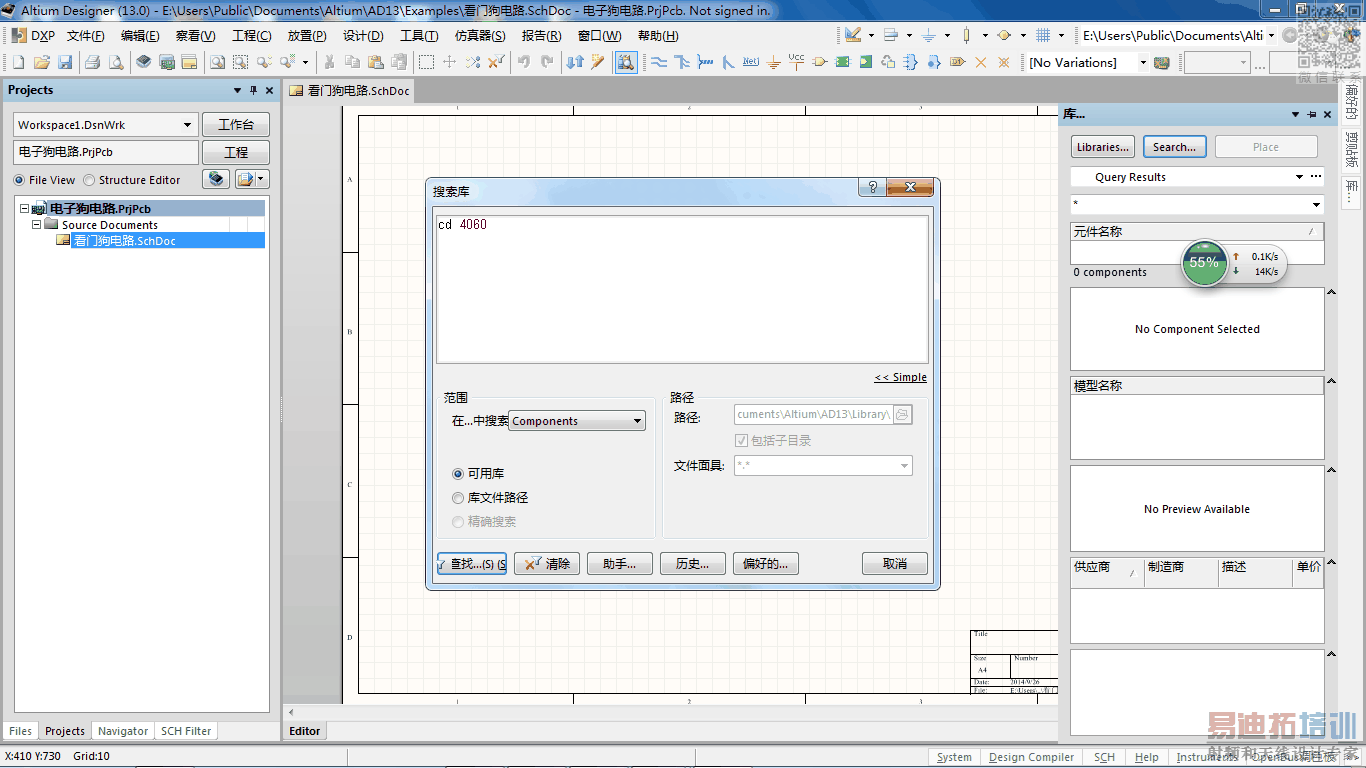The width and height of the screenshot is (1366, 768).
Task: Open the 文件面具 file mask dropdown
Action: [x=904, y=465]
